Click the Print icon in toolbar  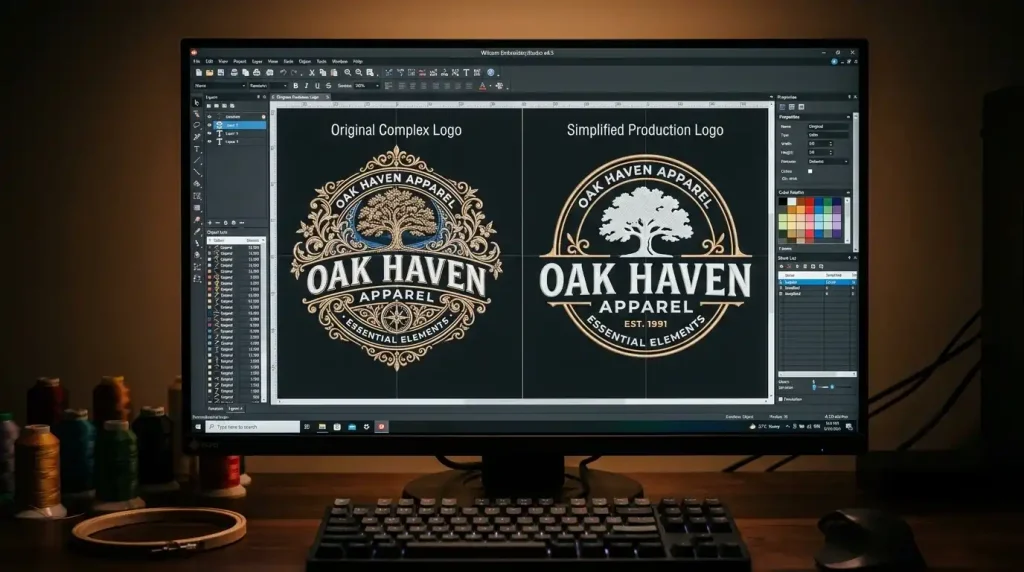pos(233,73)
